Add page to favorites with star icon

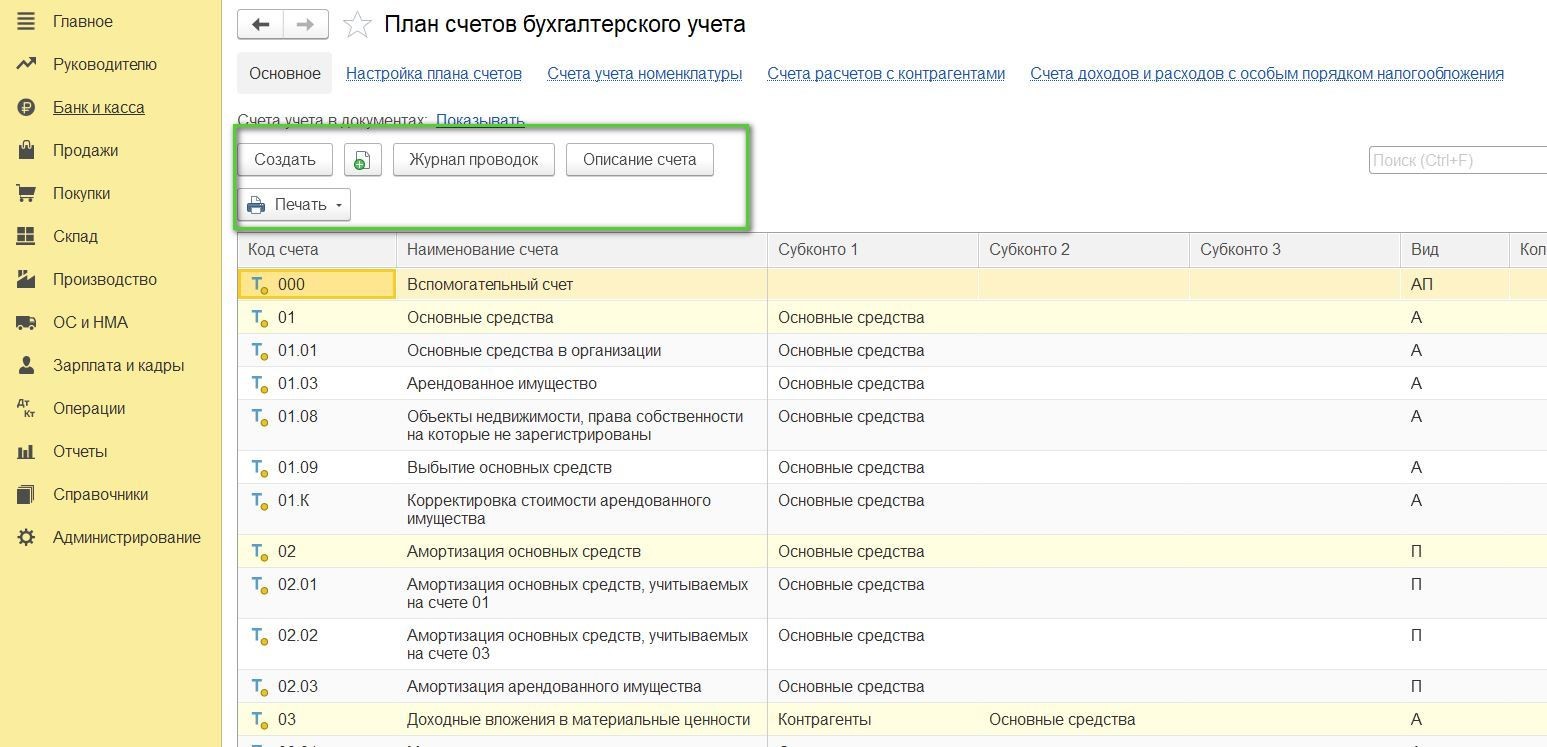point(357,25)
